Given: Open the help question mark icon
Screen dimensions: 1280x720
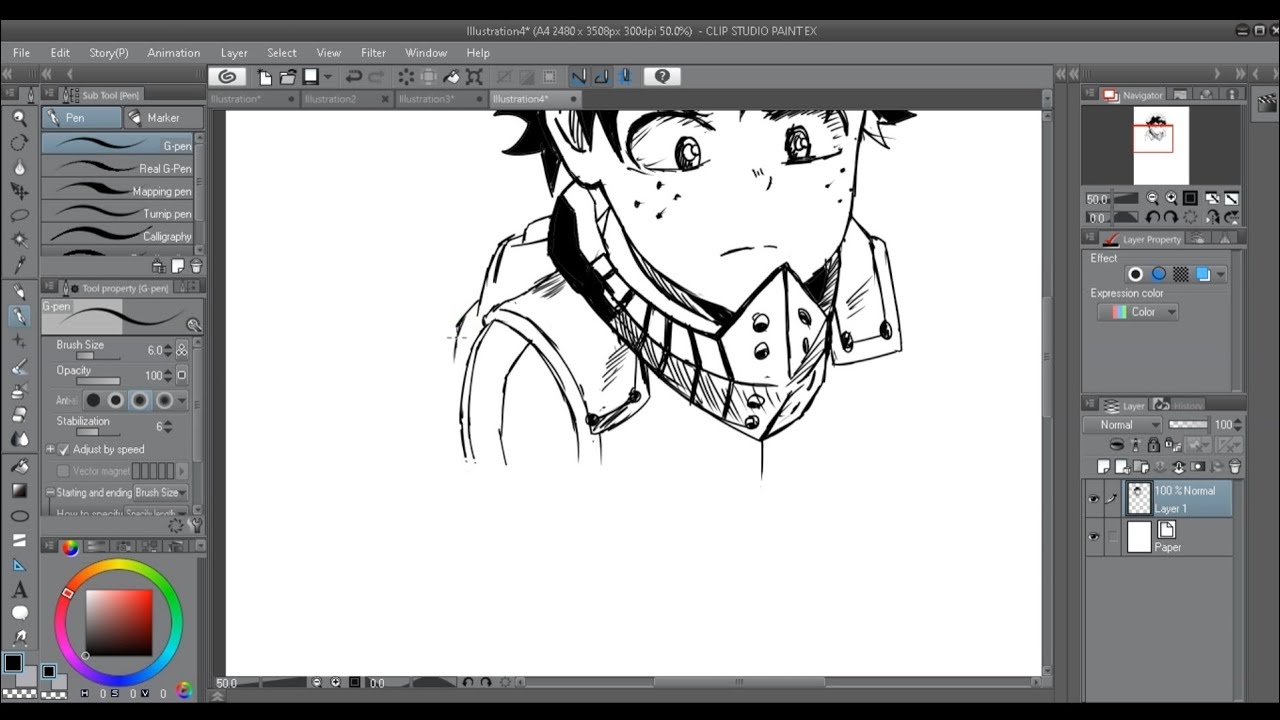Looking at the screenshot, I should tap(661, 76).
